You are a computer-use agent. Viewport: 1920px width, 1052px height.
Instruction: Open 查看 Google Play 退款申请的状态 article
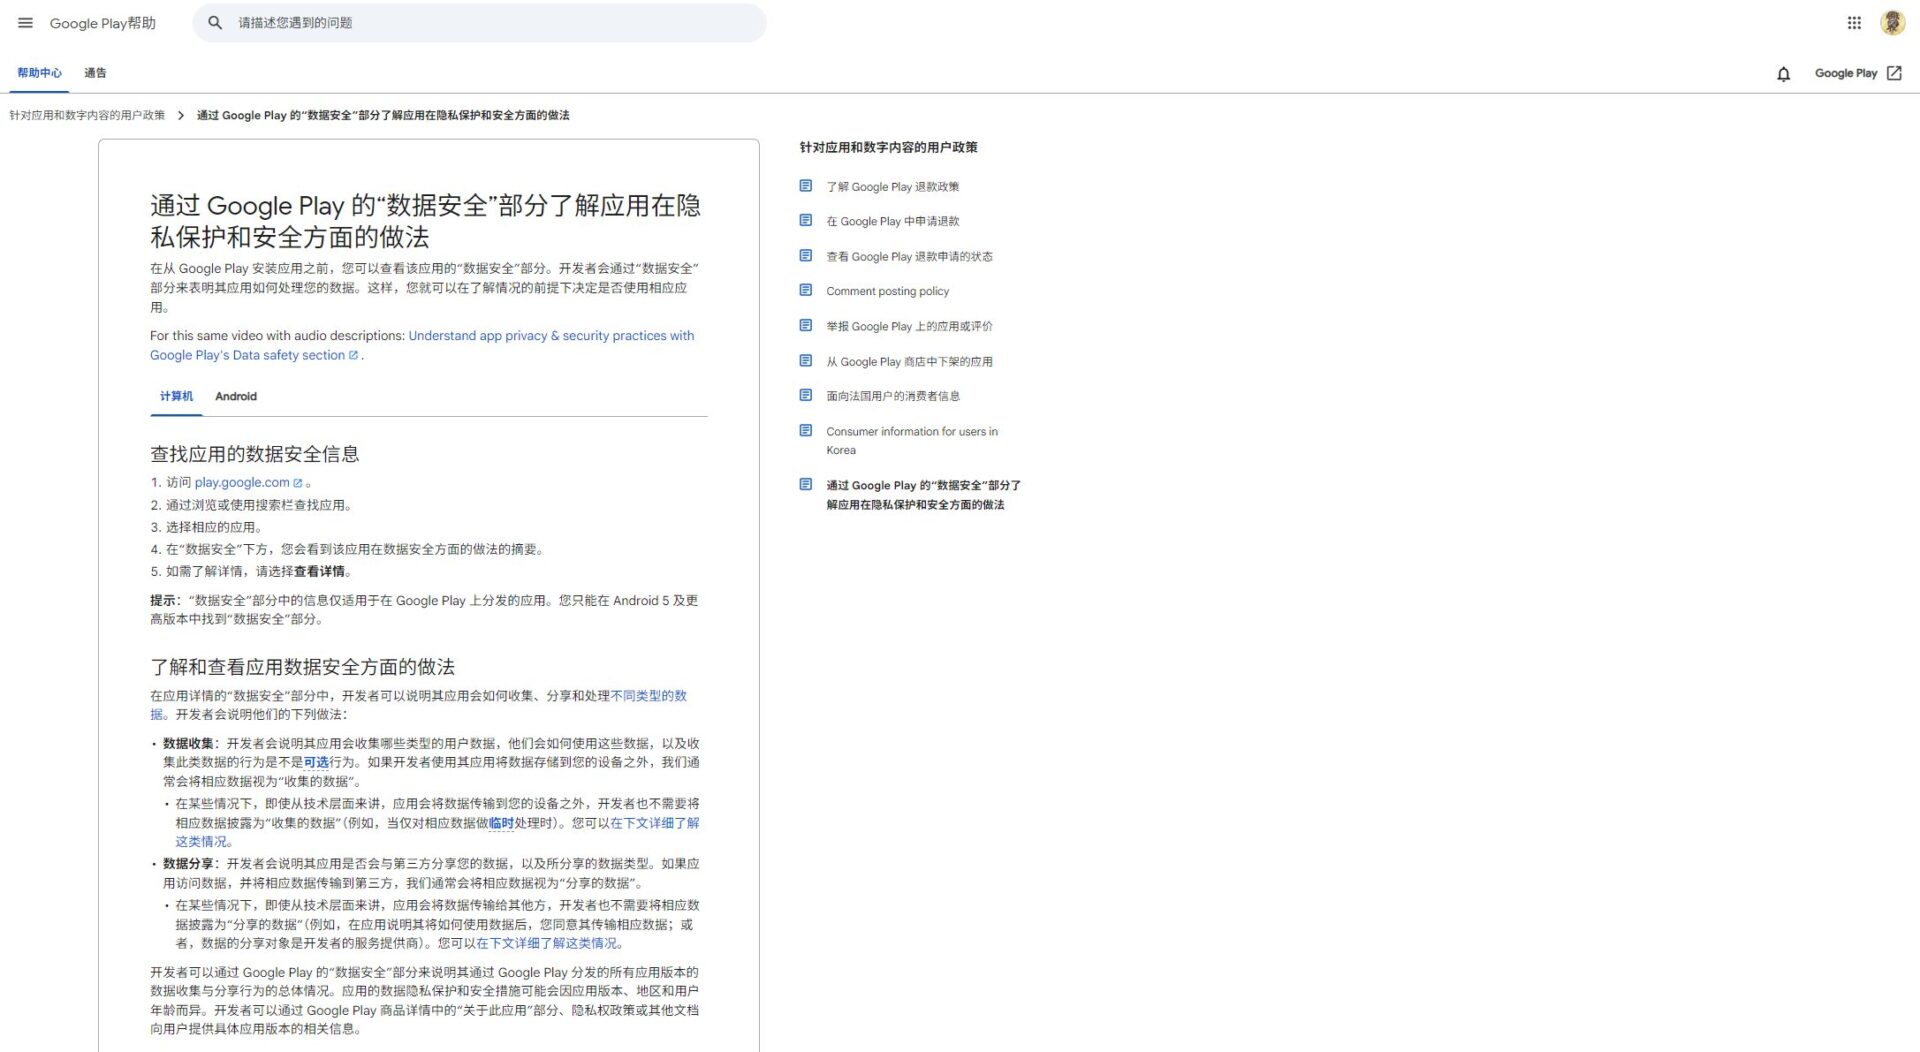[909, 257]
